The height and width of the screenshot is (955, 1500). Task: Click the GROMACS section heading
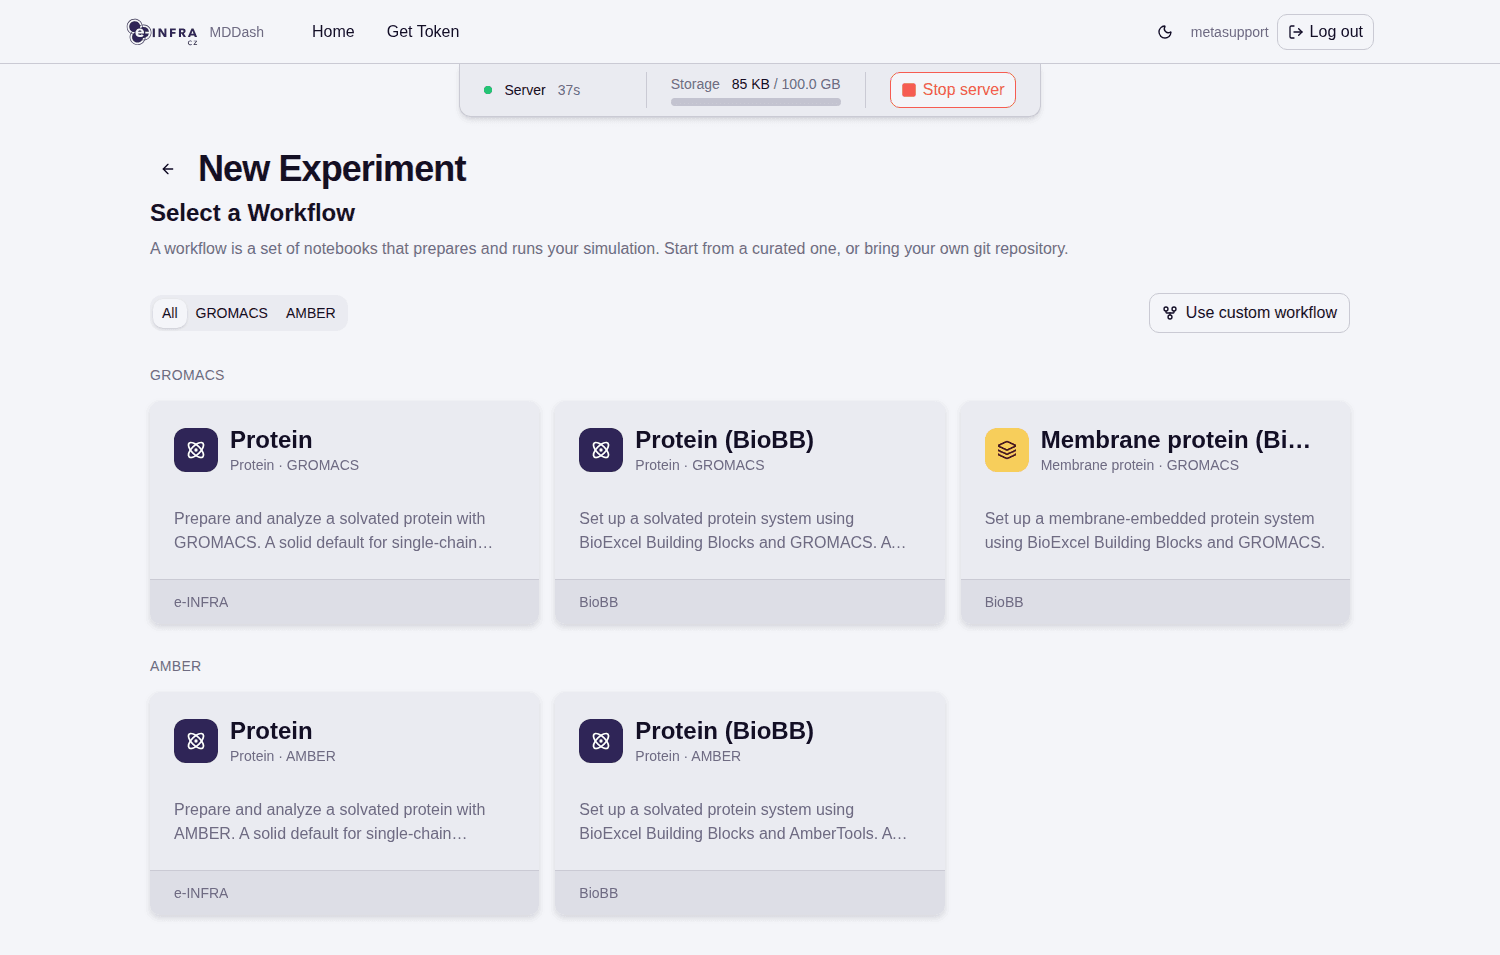tap(187, 375)
